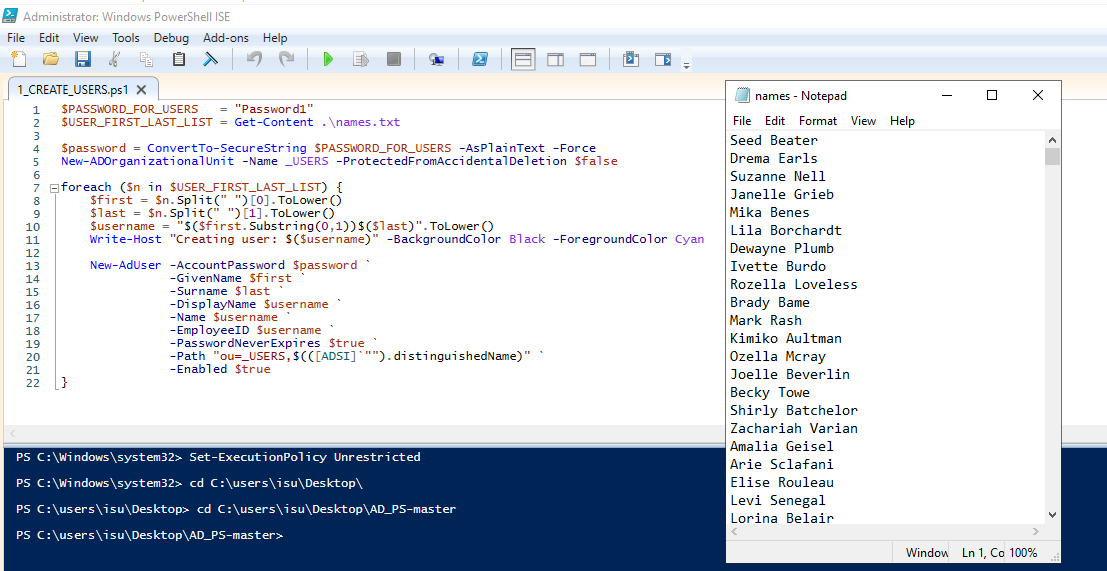Stop operation toolbar button

click(x=393, y=59)
